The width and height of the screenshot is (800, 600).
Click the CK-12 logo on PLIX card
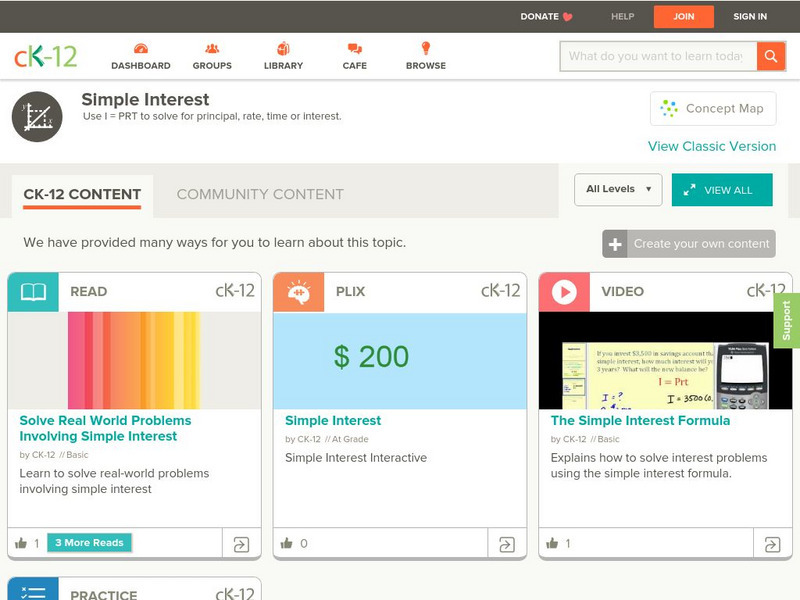coord(501,291)
